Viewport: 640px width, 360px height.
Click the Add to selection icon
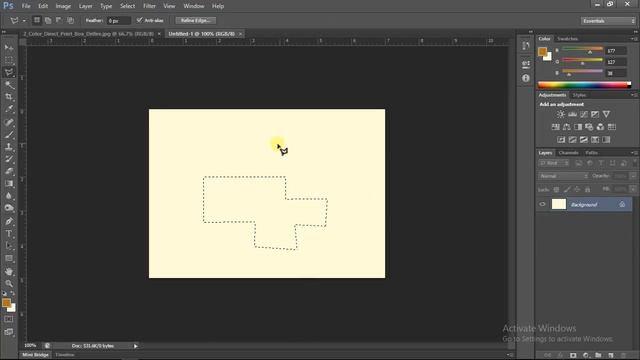(x=48, y=20)
